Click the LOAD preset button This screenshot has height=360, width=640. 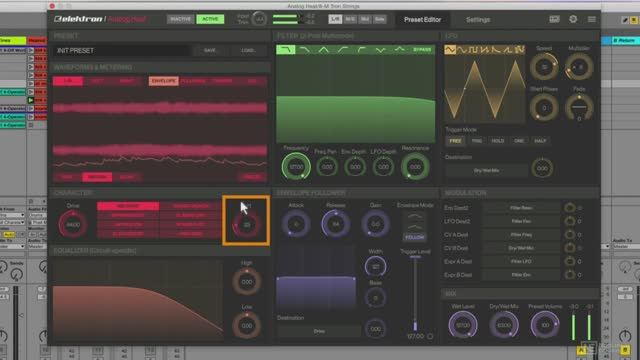point(248,50)
